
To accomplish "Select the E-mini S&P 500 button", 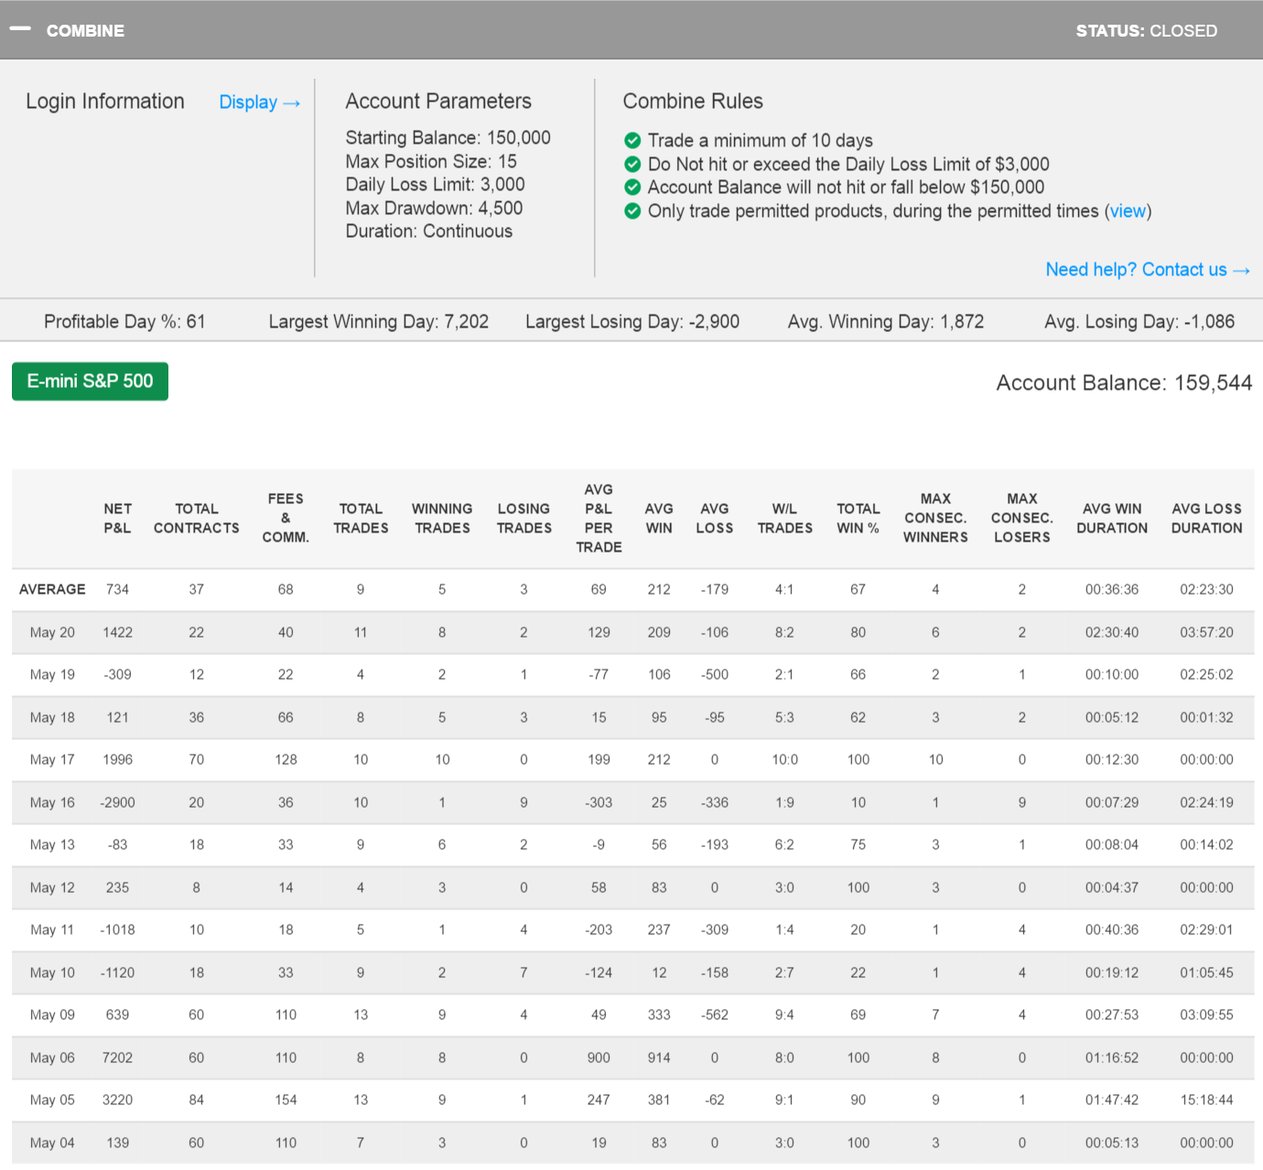I will point(90,381).
